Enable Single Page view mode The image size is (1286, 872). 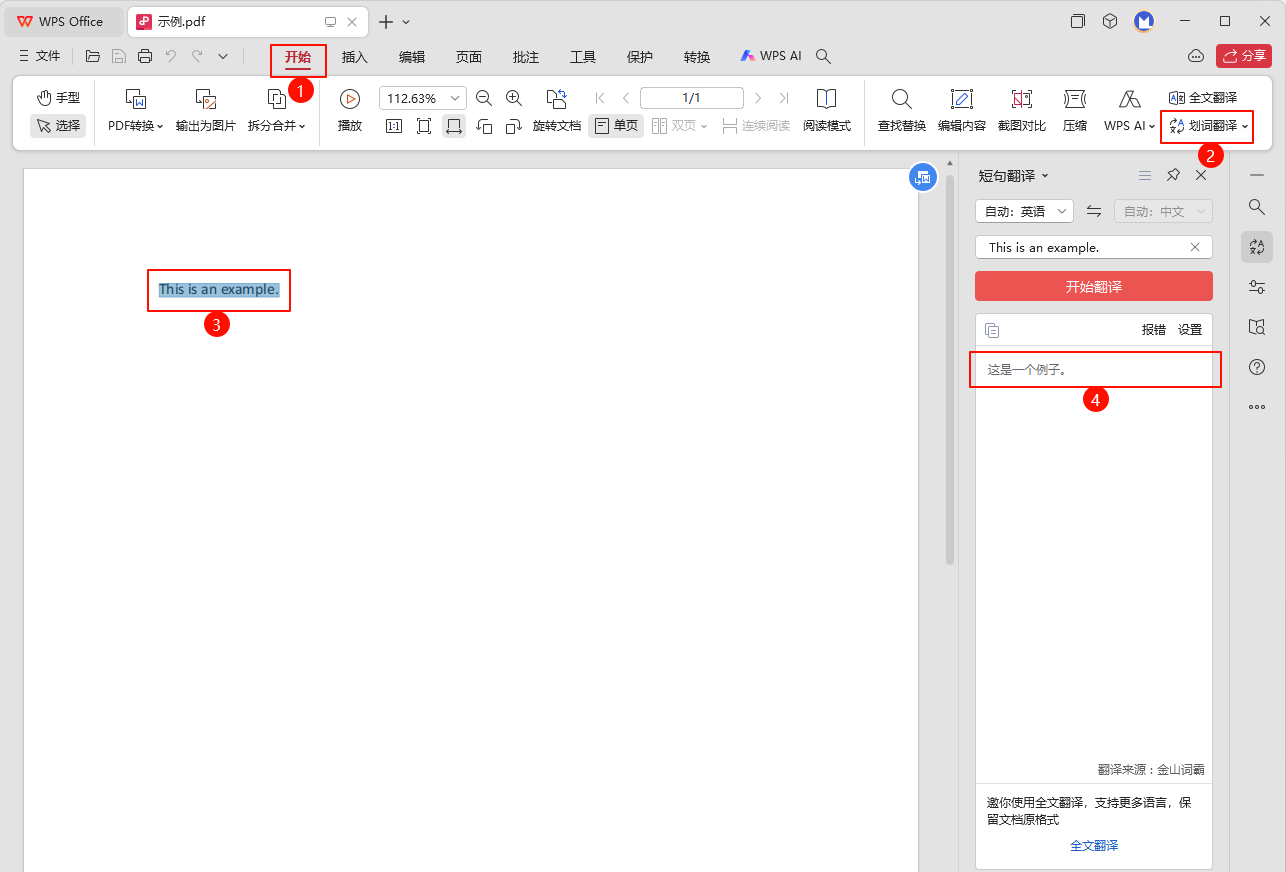616,126
